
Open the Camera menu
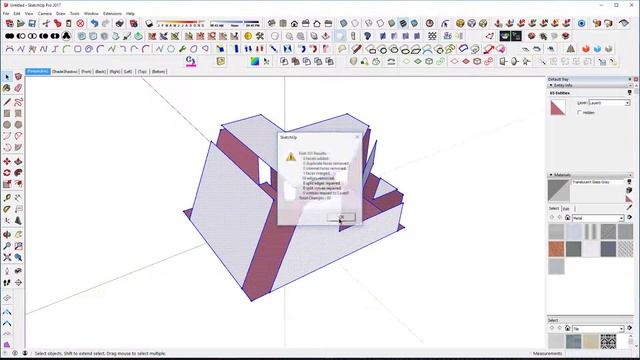point(44,13)
